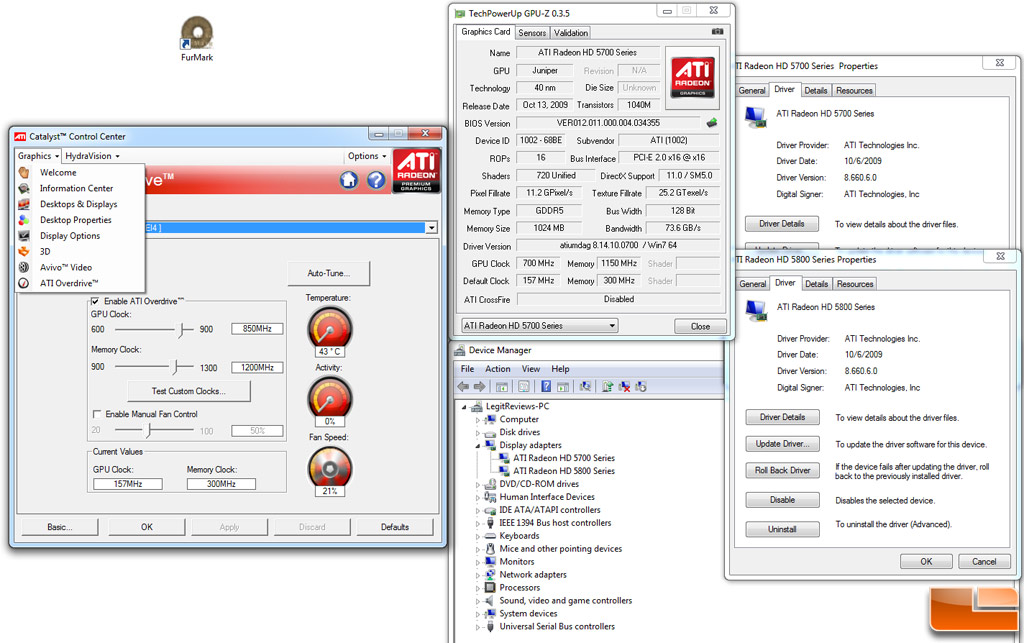This screenshot has height=643, width=1024.
Task: Click Scan for hardware changes icon
Action: tap(585, 386)
